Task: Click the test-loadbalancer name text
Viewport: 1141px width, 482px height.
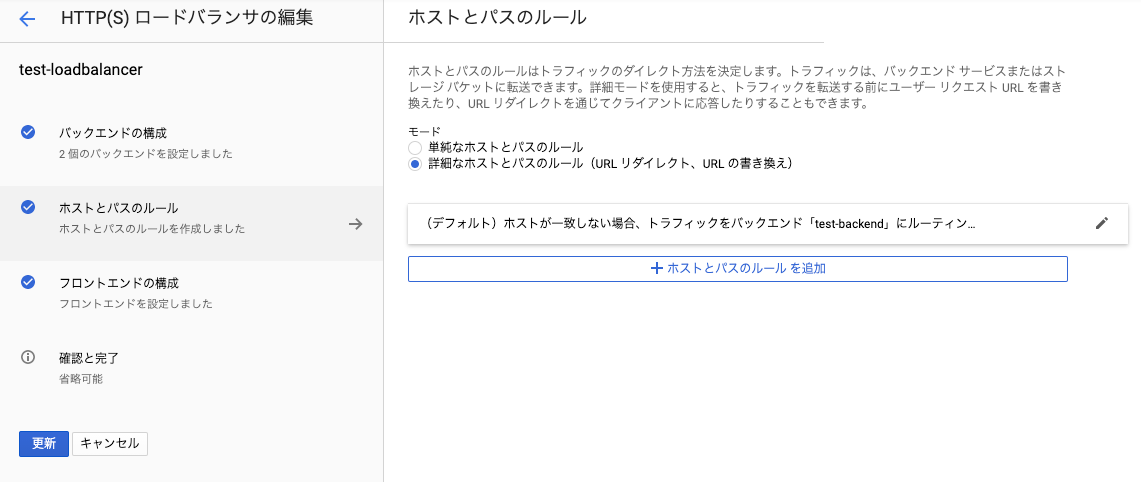Action: 80,70
